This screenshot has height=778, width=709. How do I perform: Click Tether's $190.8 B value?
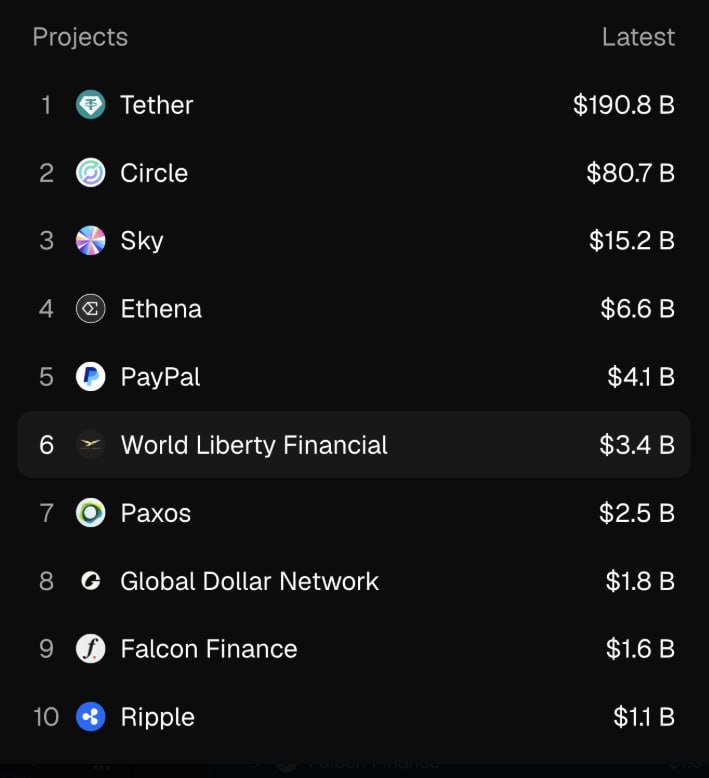[624, 105]
